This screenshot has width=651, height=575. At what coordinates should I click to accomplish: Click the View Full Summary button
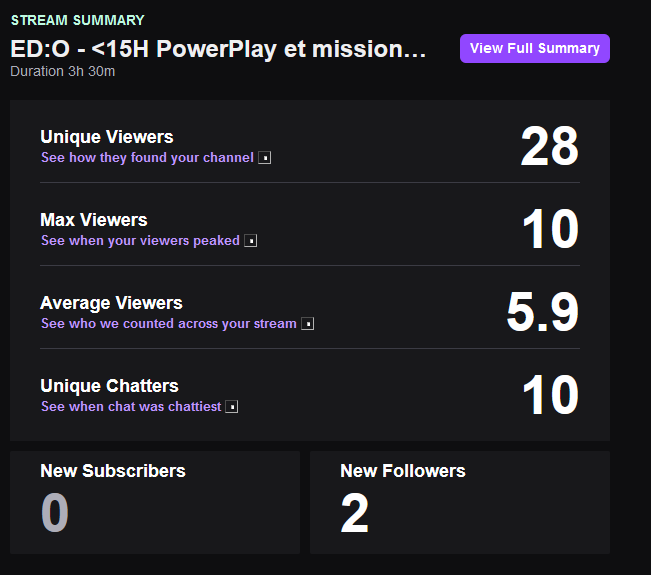click(535, 49)
